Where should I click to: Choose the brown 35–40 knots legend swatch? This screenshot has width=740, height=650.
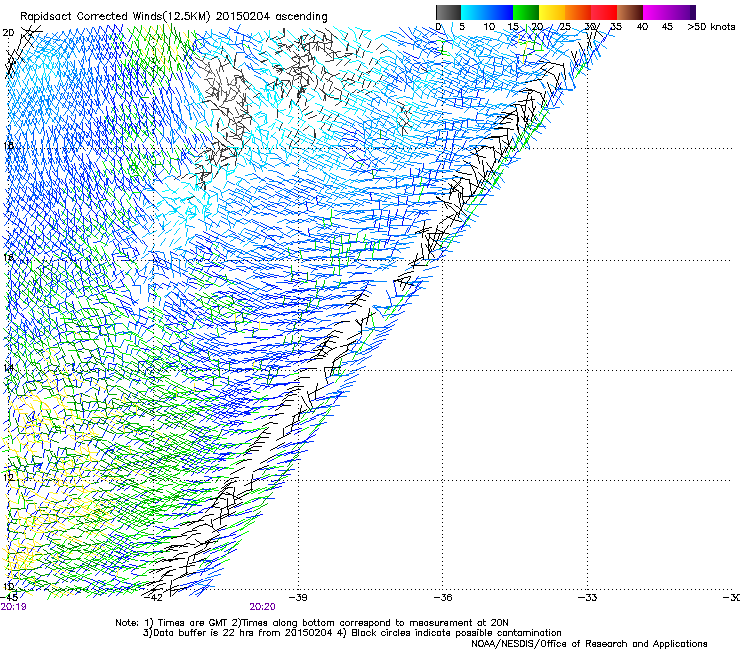click(630, 12)
